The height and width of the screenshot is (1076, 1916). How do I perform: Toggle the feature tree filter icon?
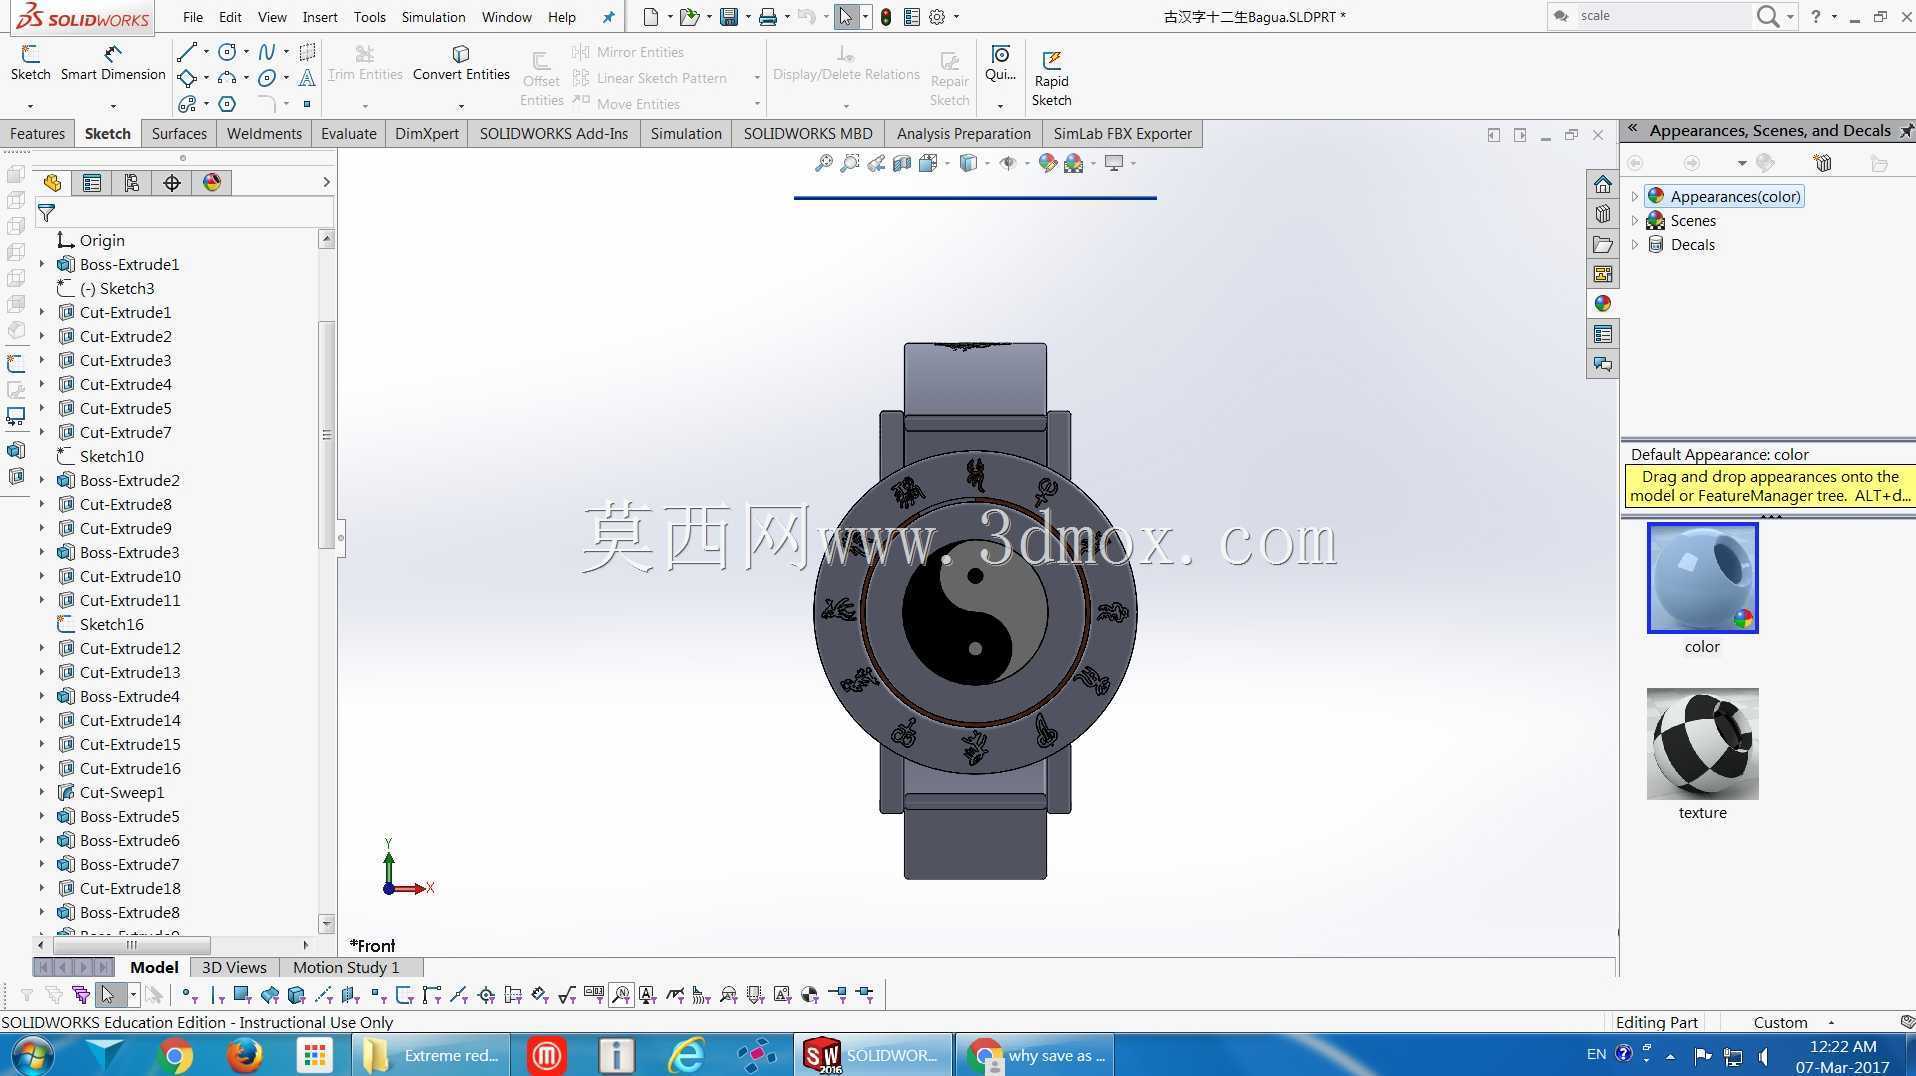[x=46, y=213]
